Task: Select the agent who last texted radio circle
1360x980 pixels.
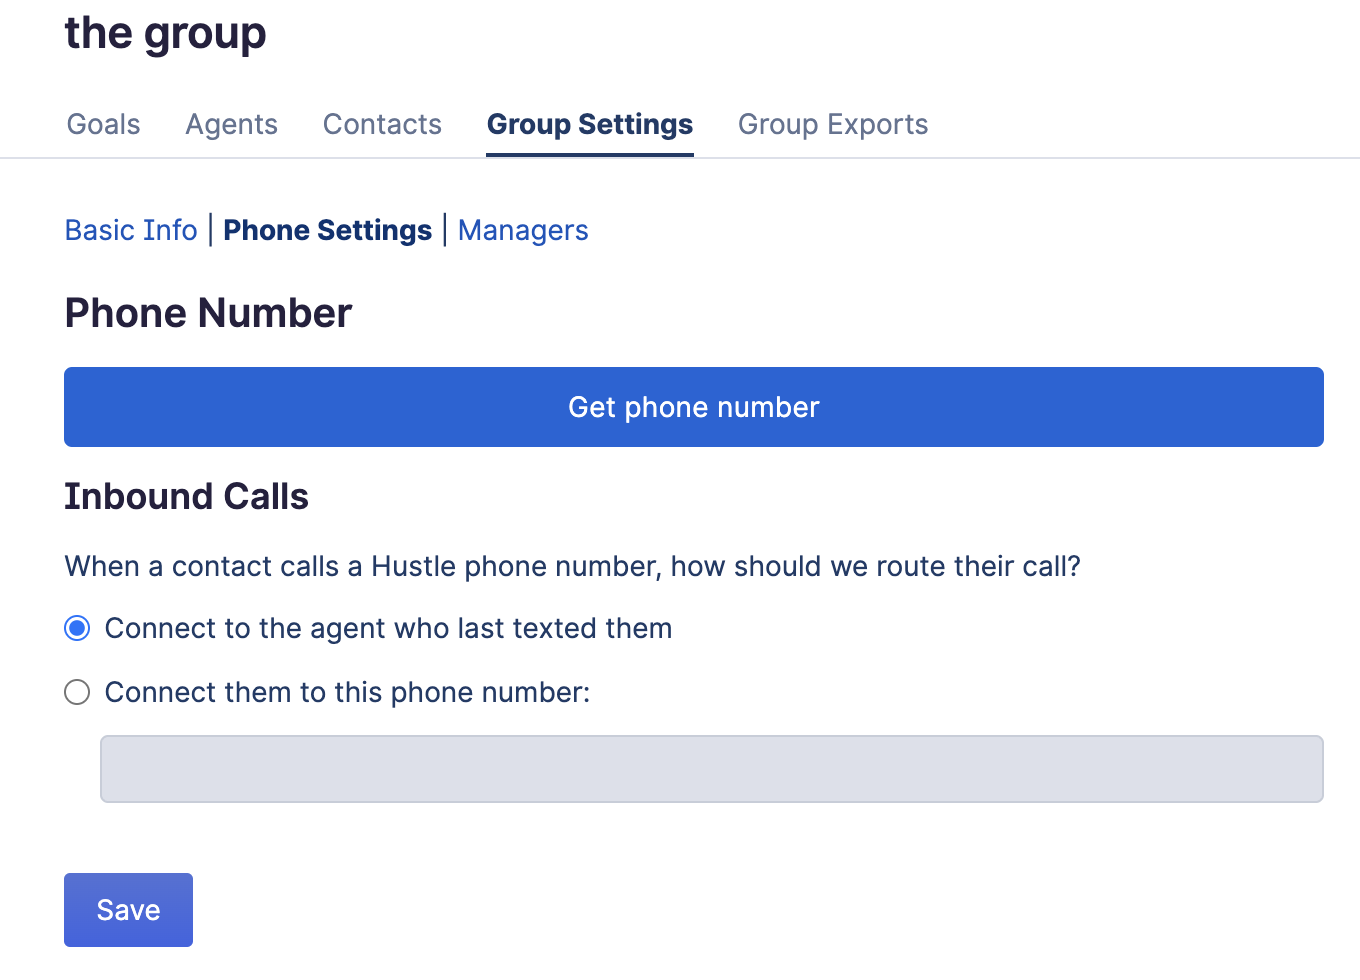Action: [x=77, y=628]
